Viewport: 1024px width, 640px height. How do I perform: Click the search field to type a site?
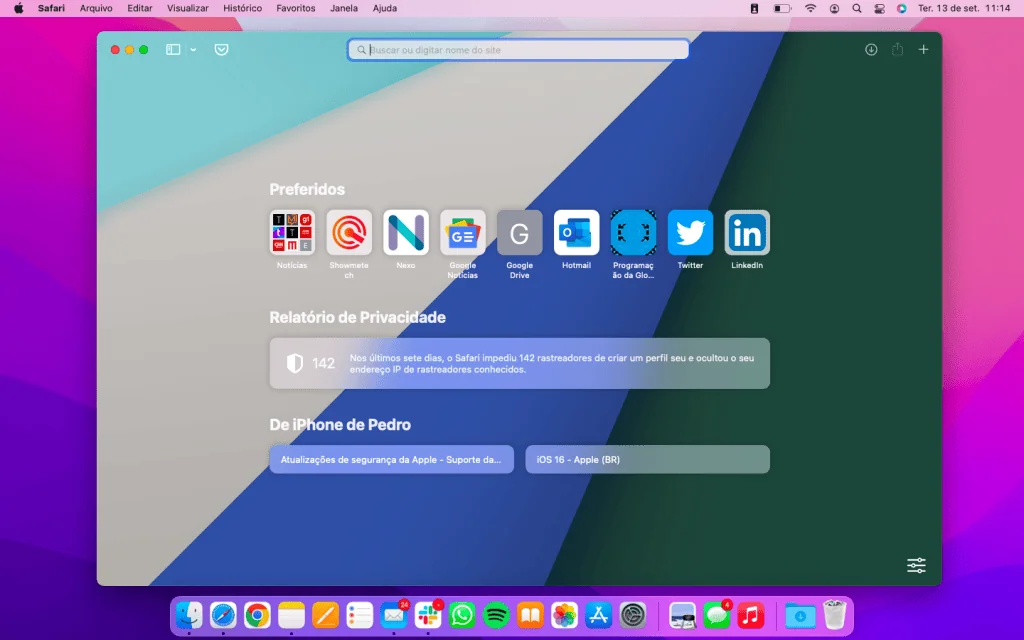pos(518,49)
